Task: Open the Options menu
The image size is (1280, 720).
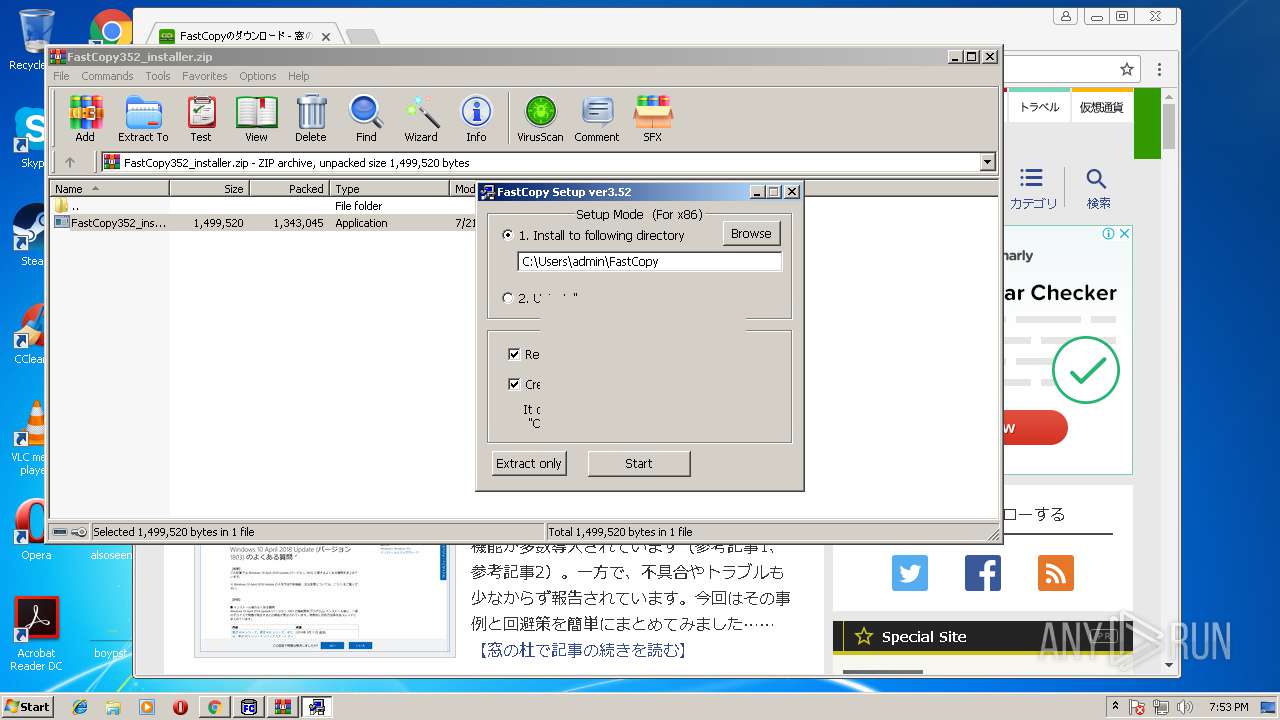Action: pyautogui.click(x=257, y=76)
